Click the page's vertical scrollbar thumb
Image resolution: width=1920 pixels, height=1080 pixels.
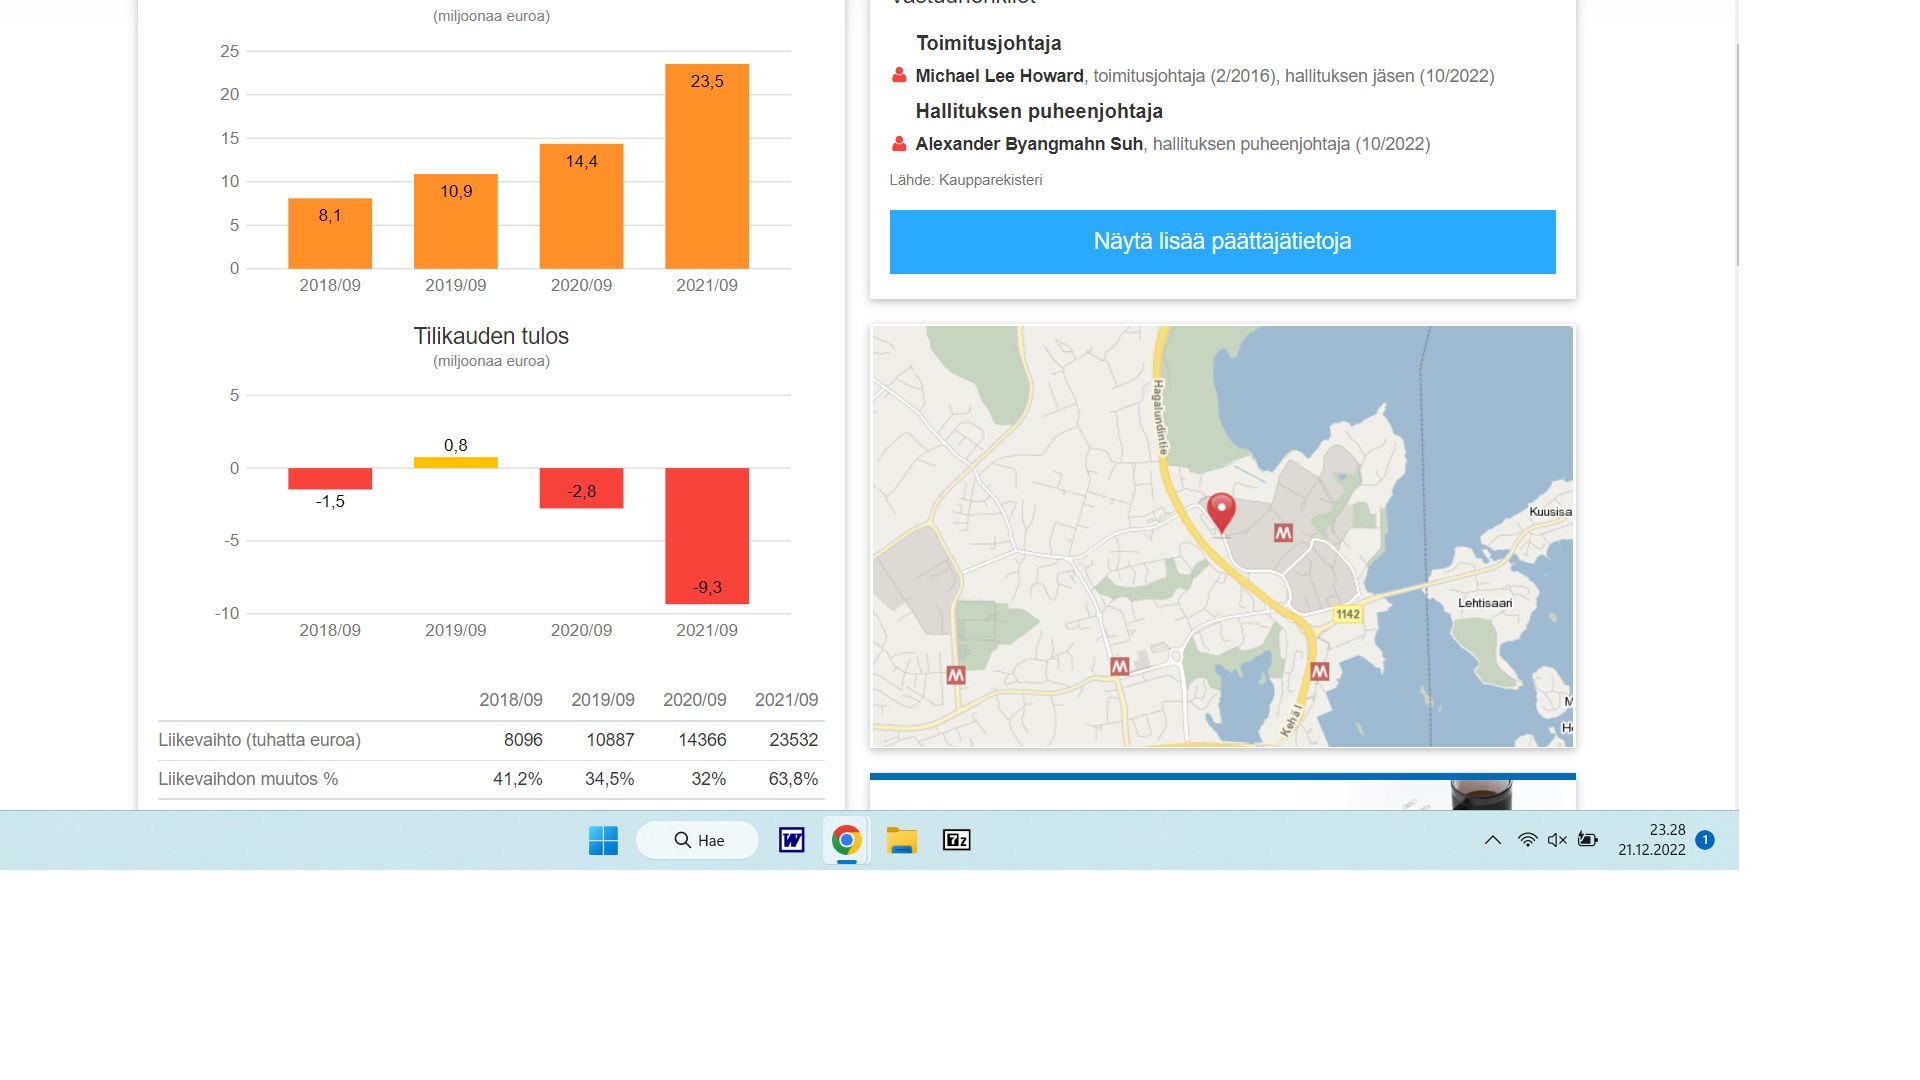pyautogui.click(x=1738, y=155)
